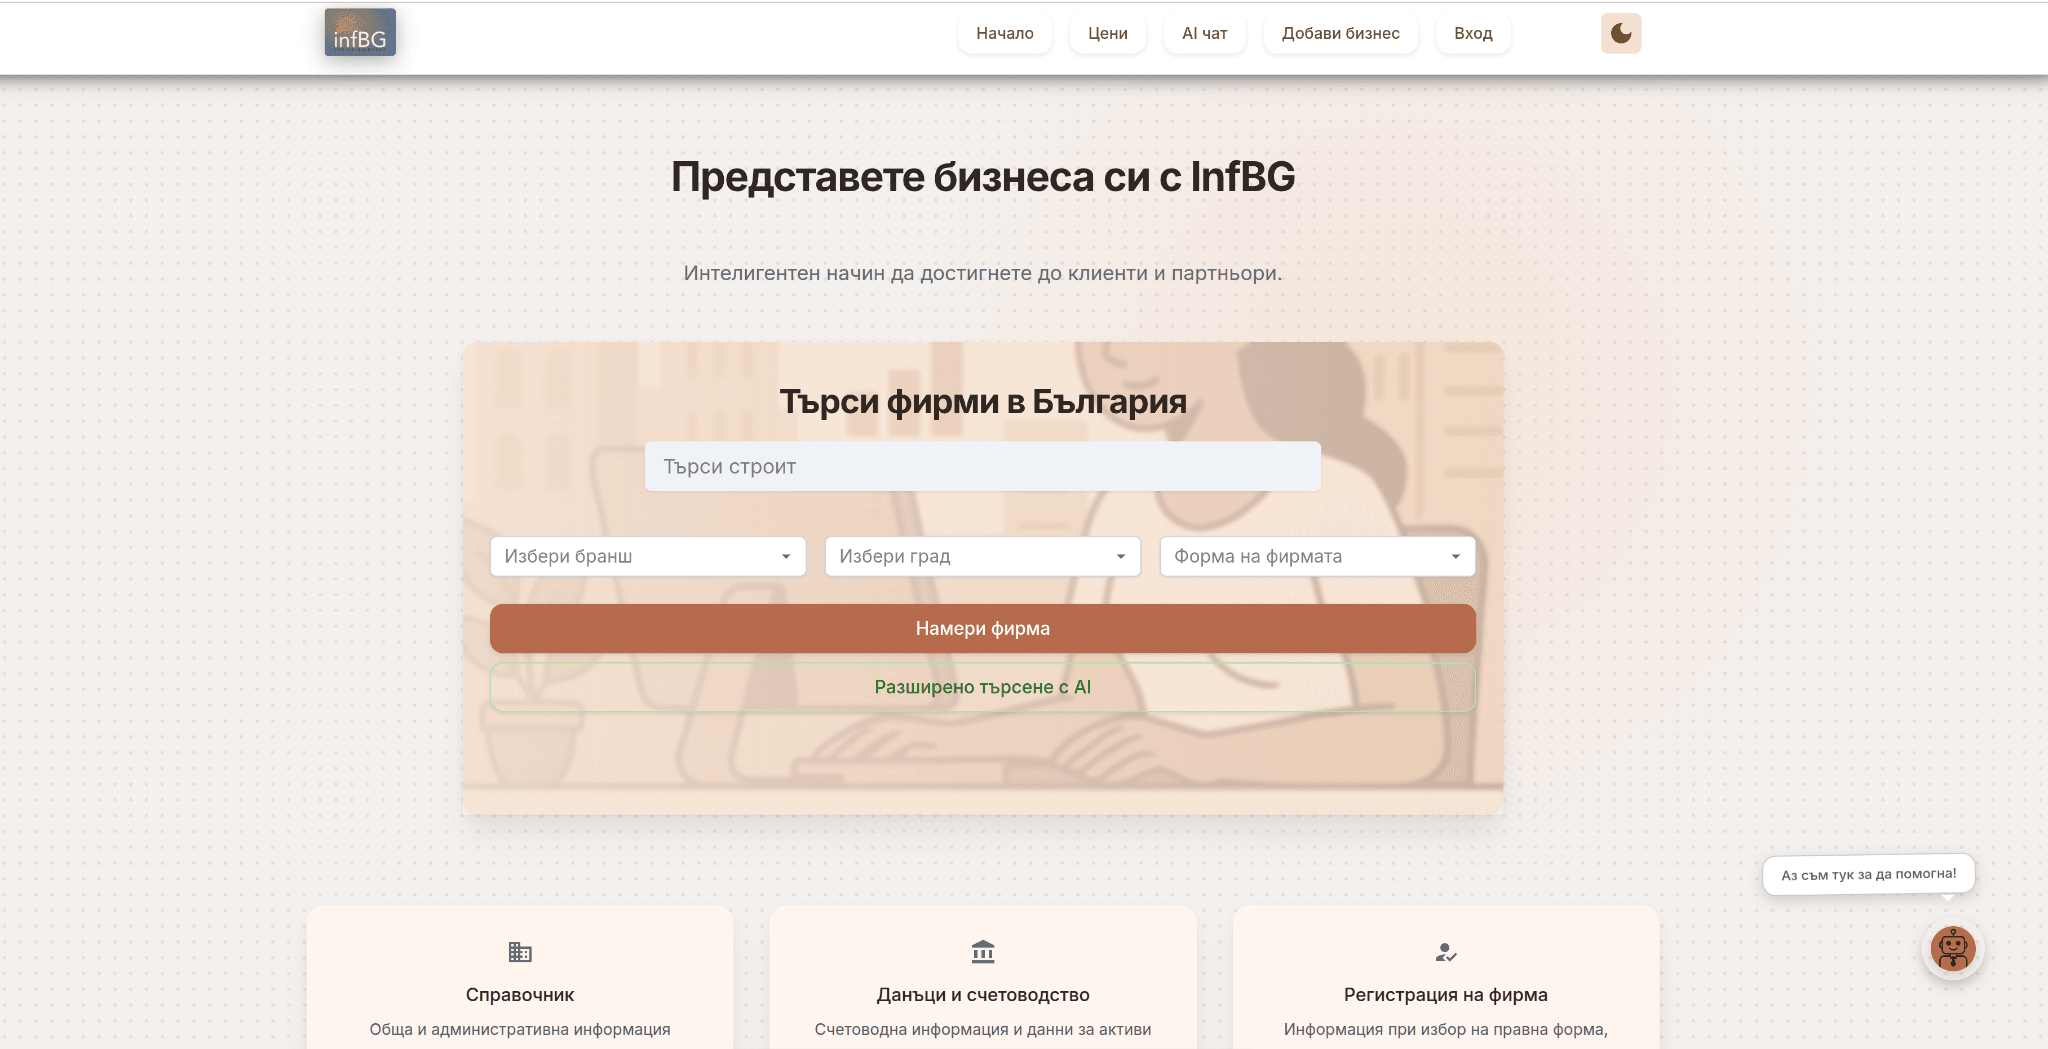2048x1049 pixels.
Task: Toggle dark mode with the moon icon
Action: coord(1621,33)
